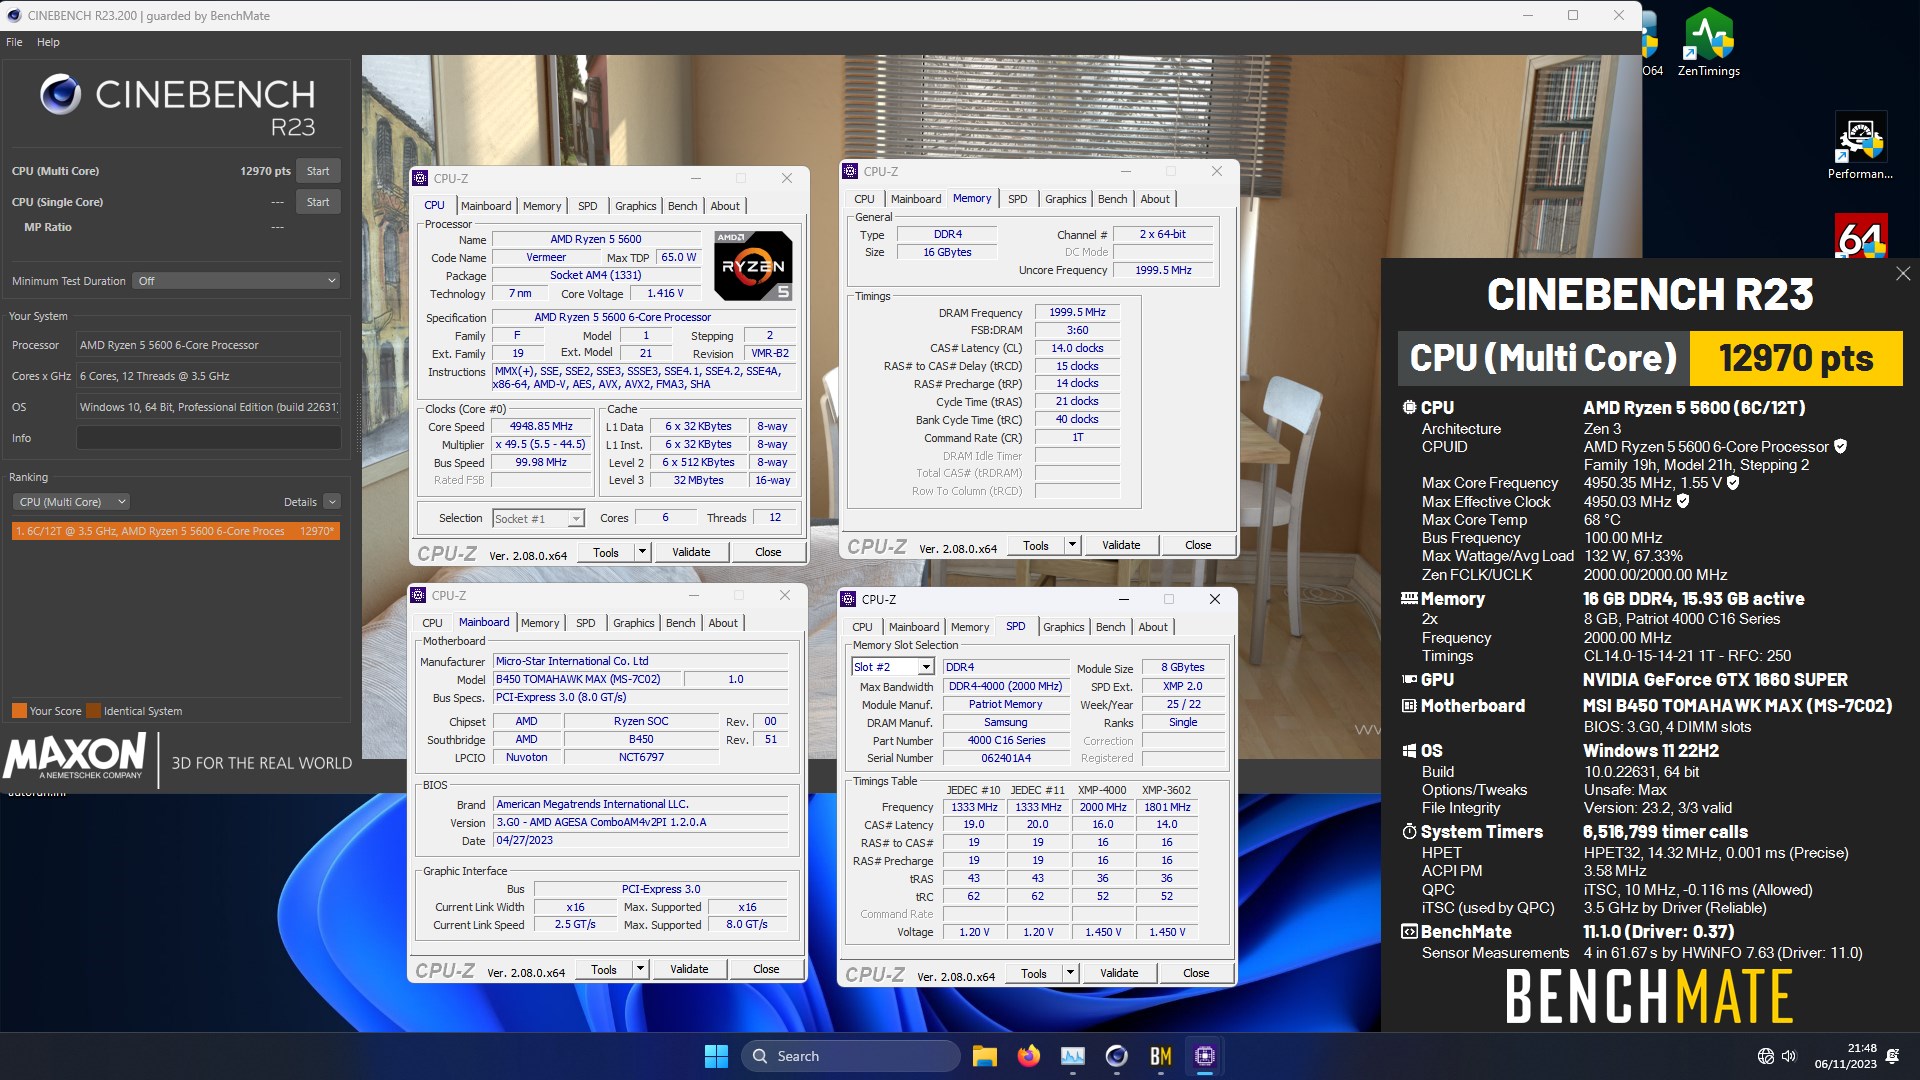Open the BenchMate taskbar icon
This screenshot has width=1920, height=1080.
pyautogui.click(x=1160, y=1056)
